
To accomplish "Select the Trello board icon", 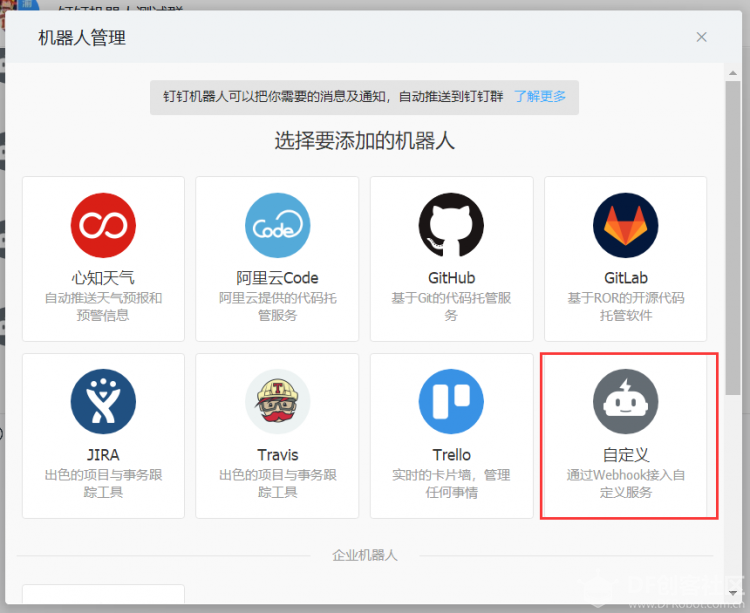I will pyautogui.click(x=451, y=402).
